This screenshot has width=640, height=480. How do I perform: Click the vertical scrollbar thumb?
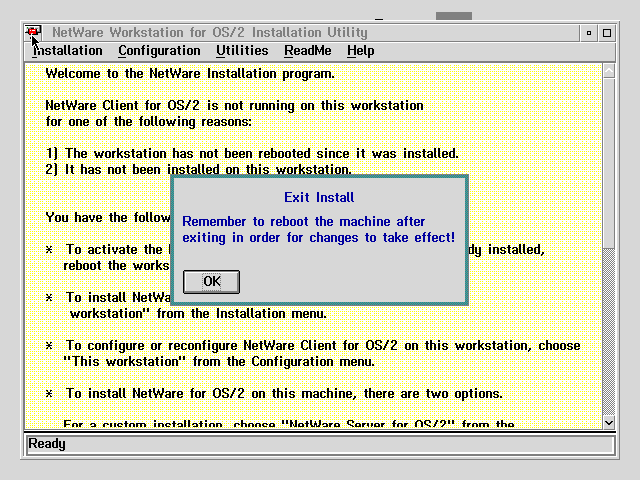pyautogui.click(x=609, y=163)
